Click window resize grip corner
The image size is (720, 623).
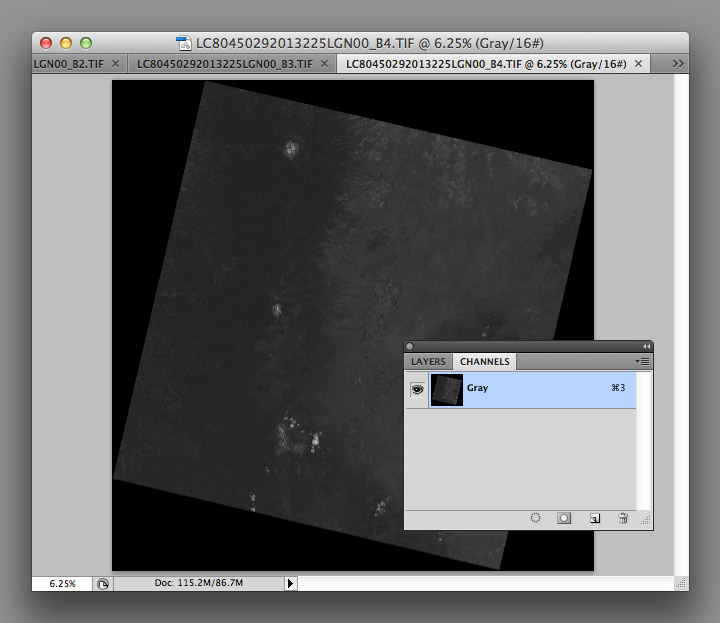681,584
